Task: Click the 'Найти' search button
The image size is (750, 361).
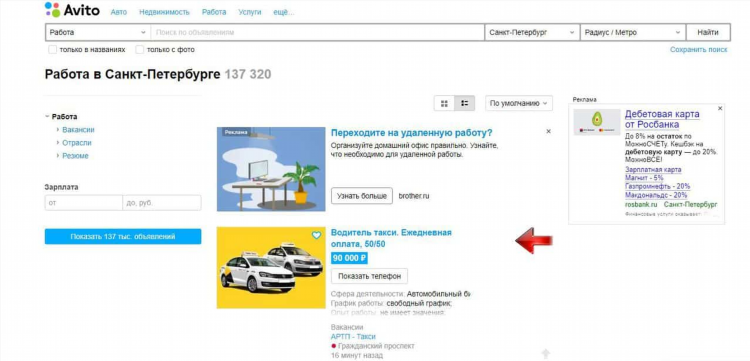Action: pos(708,33)
